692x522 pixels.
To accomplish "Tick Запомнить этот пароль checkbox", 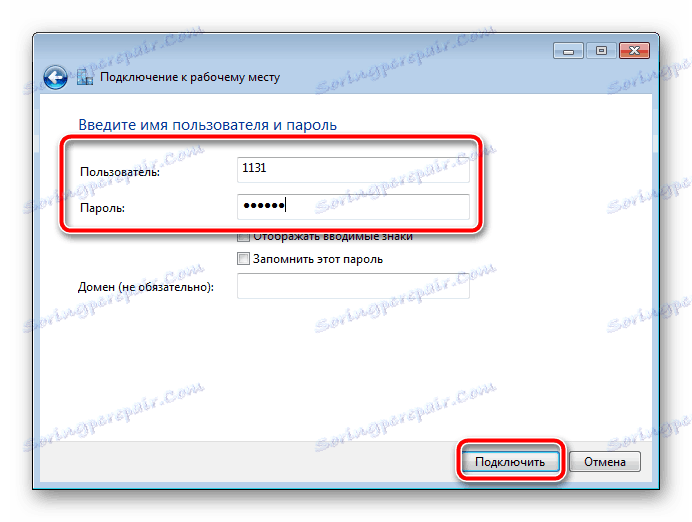I will tap(243, 258).
